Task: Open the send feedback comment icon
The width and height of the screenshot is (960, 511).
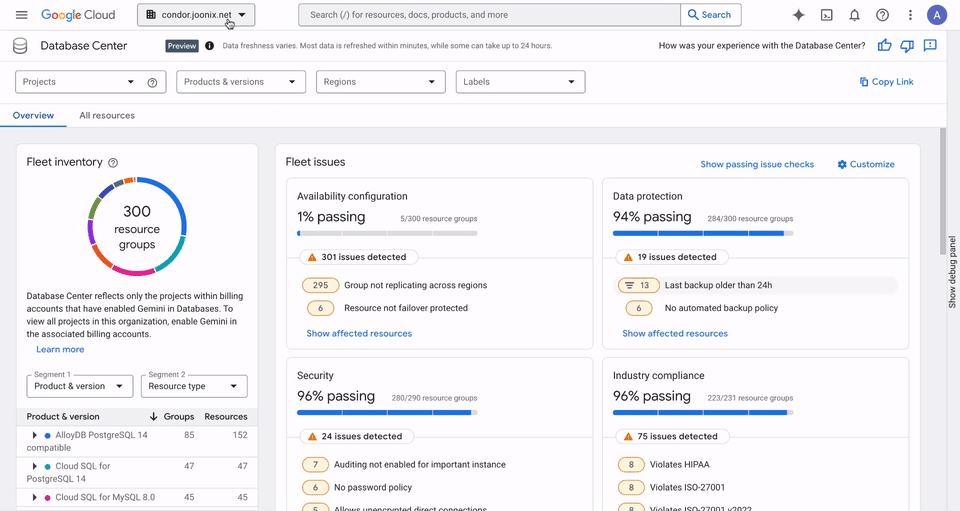Action: (x=930, y=46)
